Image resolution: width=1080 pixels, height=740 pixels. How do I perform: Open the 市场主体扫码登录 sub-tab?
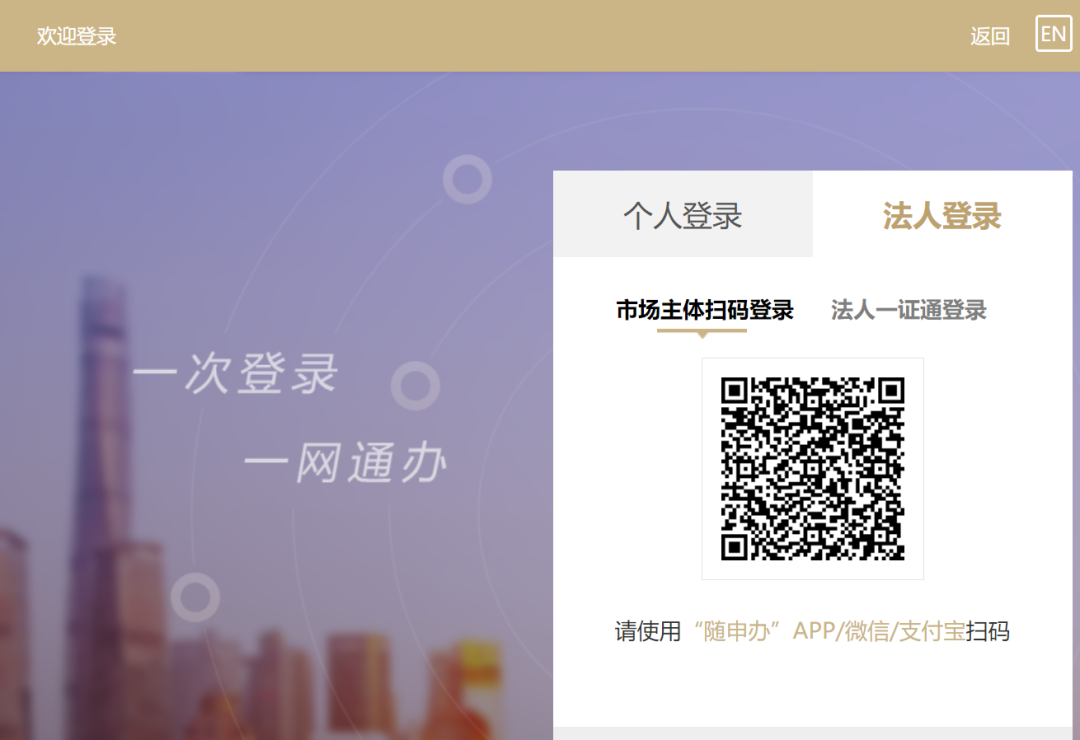[x=704, y=310]
